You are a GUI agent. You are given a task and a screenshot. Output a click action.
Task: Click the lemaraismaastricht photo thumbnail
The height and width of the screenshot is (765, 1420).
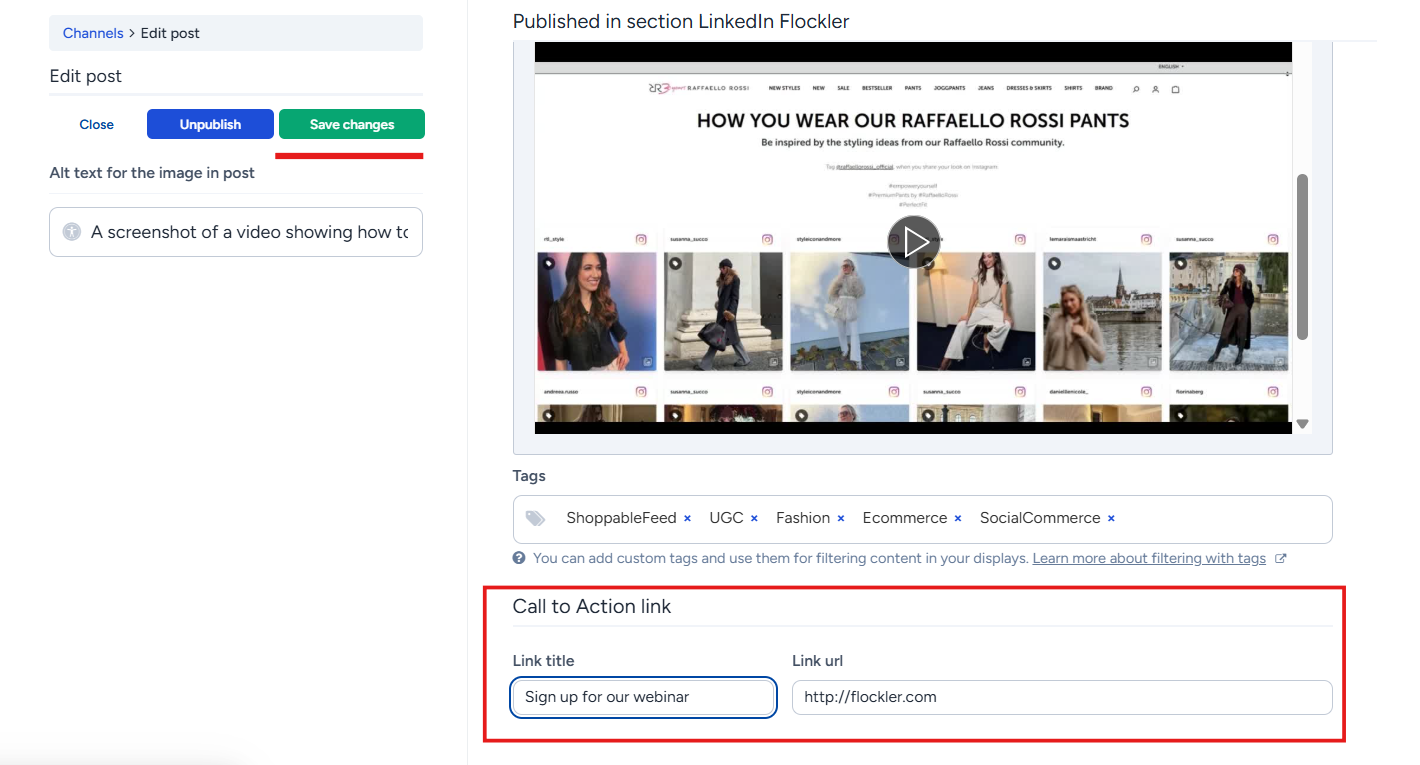pyautogui.click(x=1102, y=311)
